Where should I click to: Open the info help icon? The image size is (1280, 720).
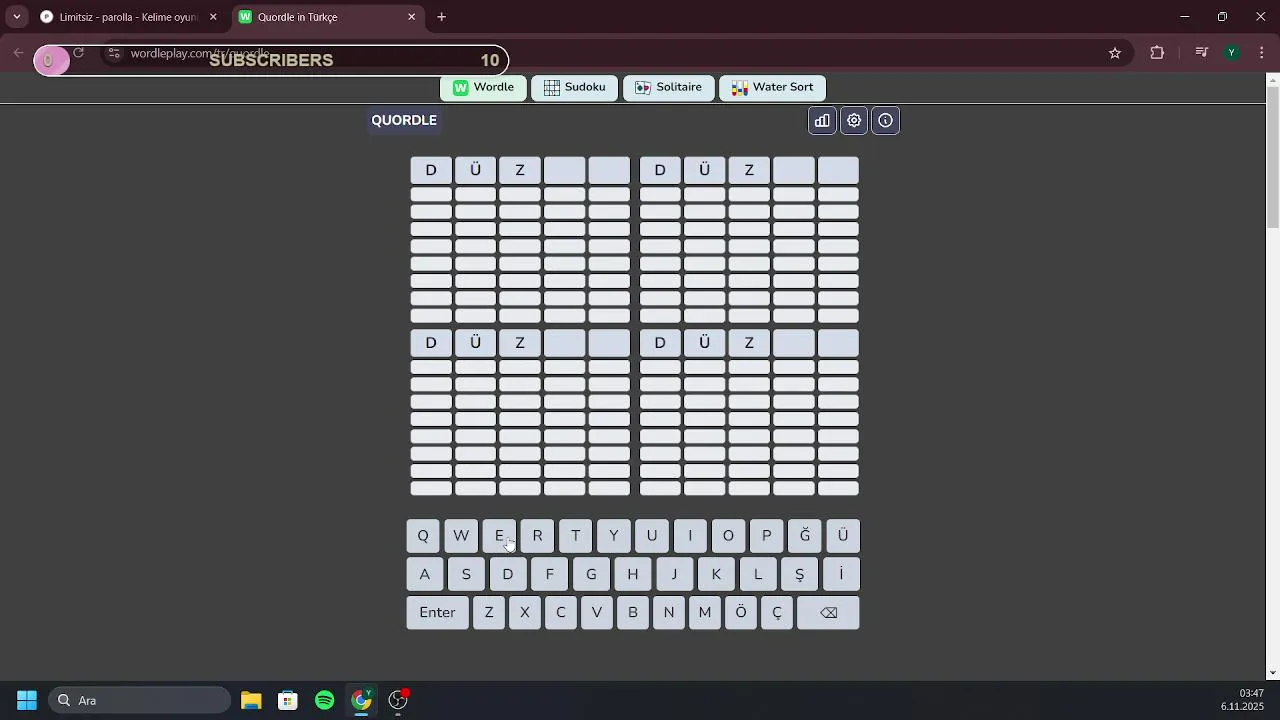tap(886, 121)
